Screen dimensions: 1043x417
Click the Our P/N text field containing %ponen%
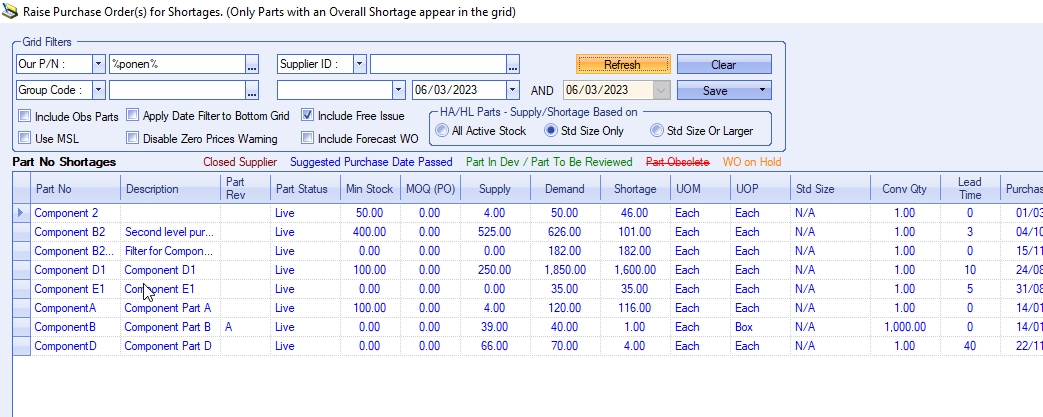click(176, 64)
